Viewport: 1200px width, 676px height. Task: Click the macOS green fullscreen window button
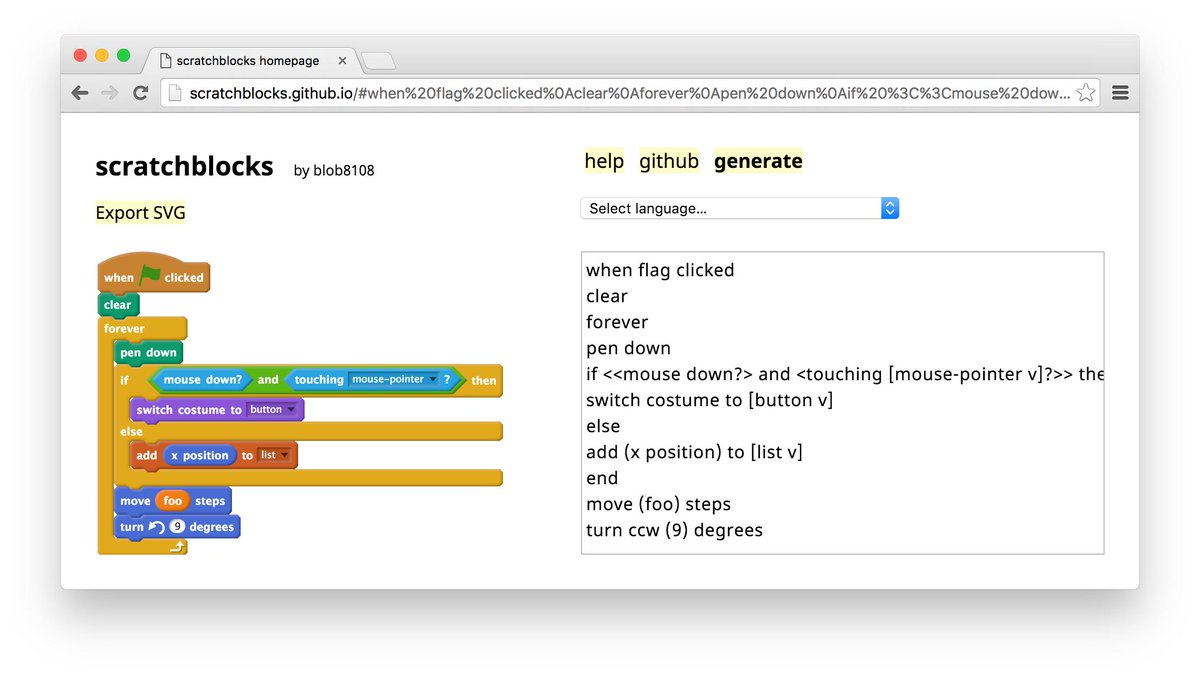pos(124,55)
